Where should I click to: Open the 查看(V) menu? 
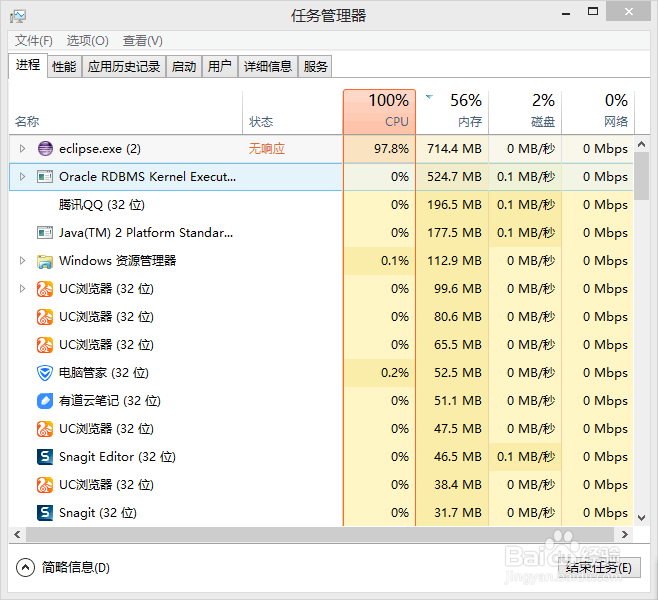[x=143, y=41]
